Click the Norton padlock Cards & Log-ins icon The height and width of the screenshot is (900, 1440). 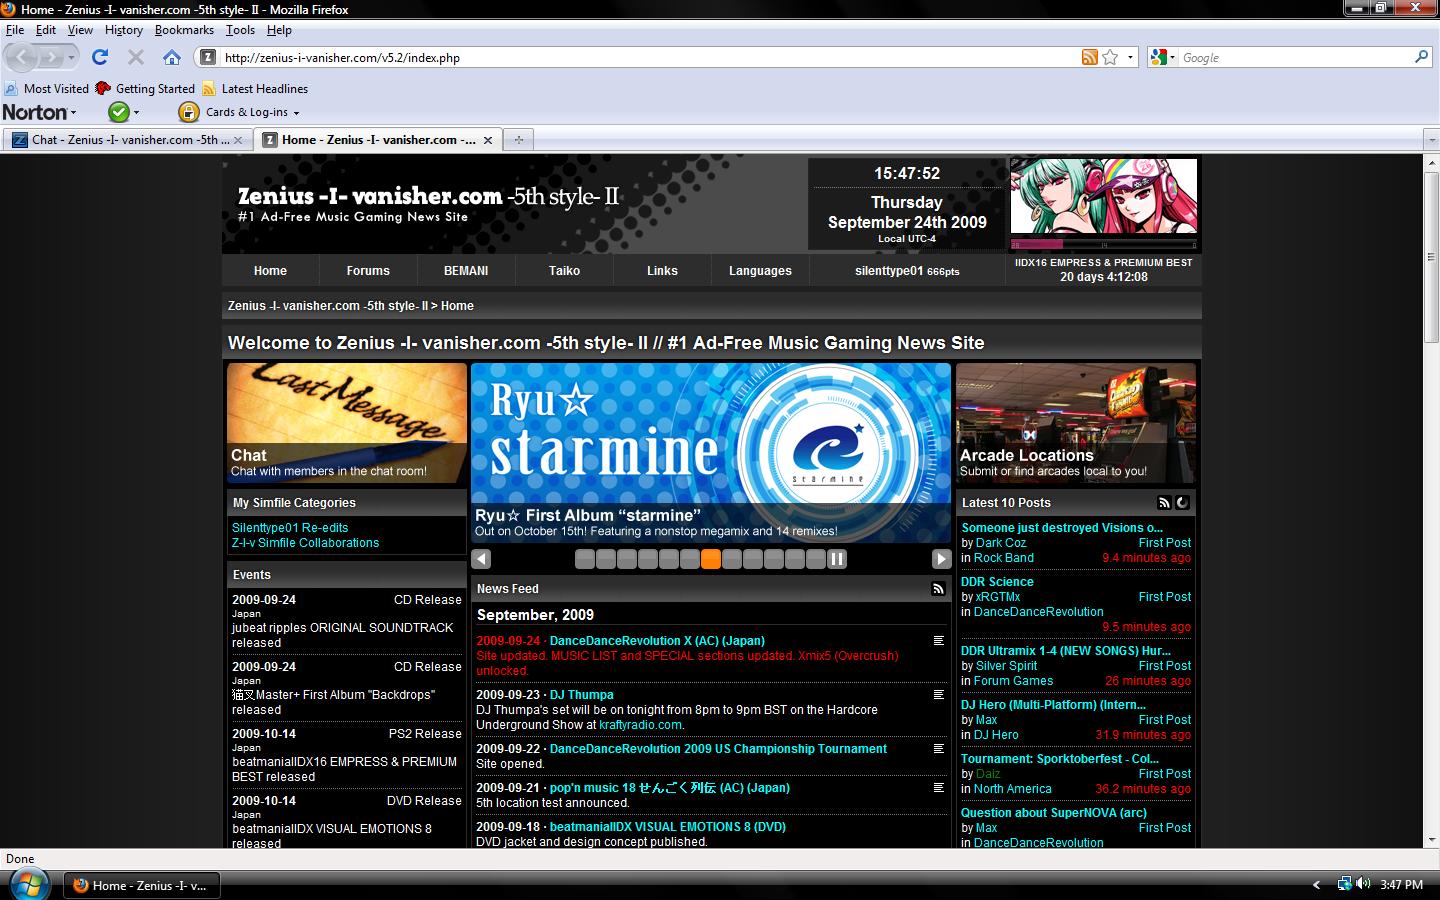pyautogui.click(x=188, y=112)
